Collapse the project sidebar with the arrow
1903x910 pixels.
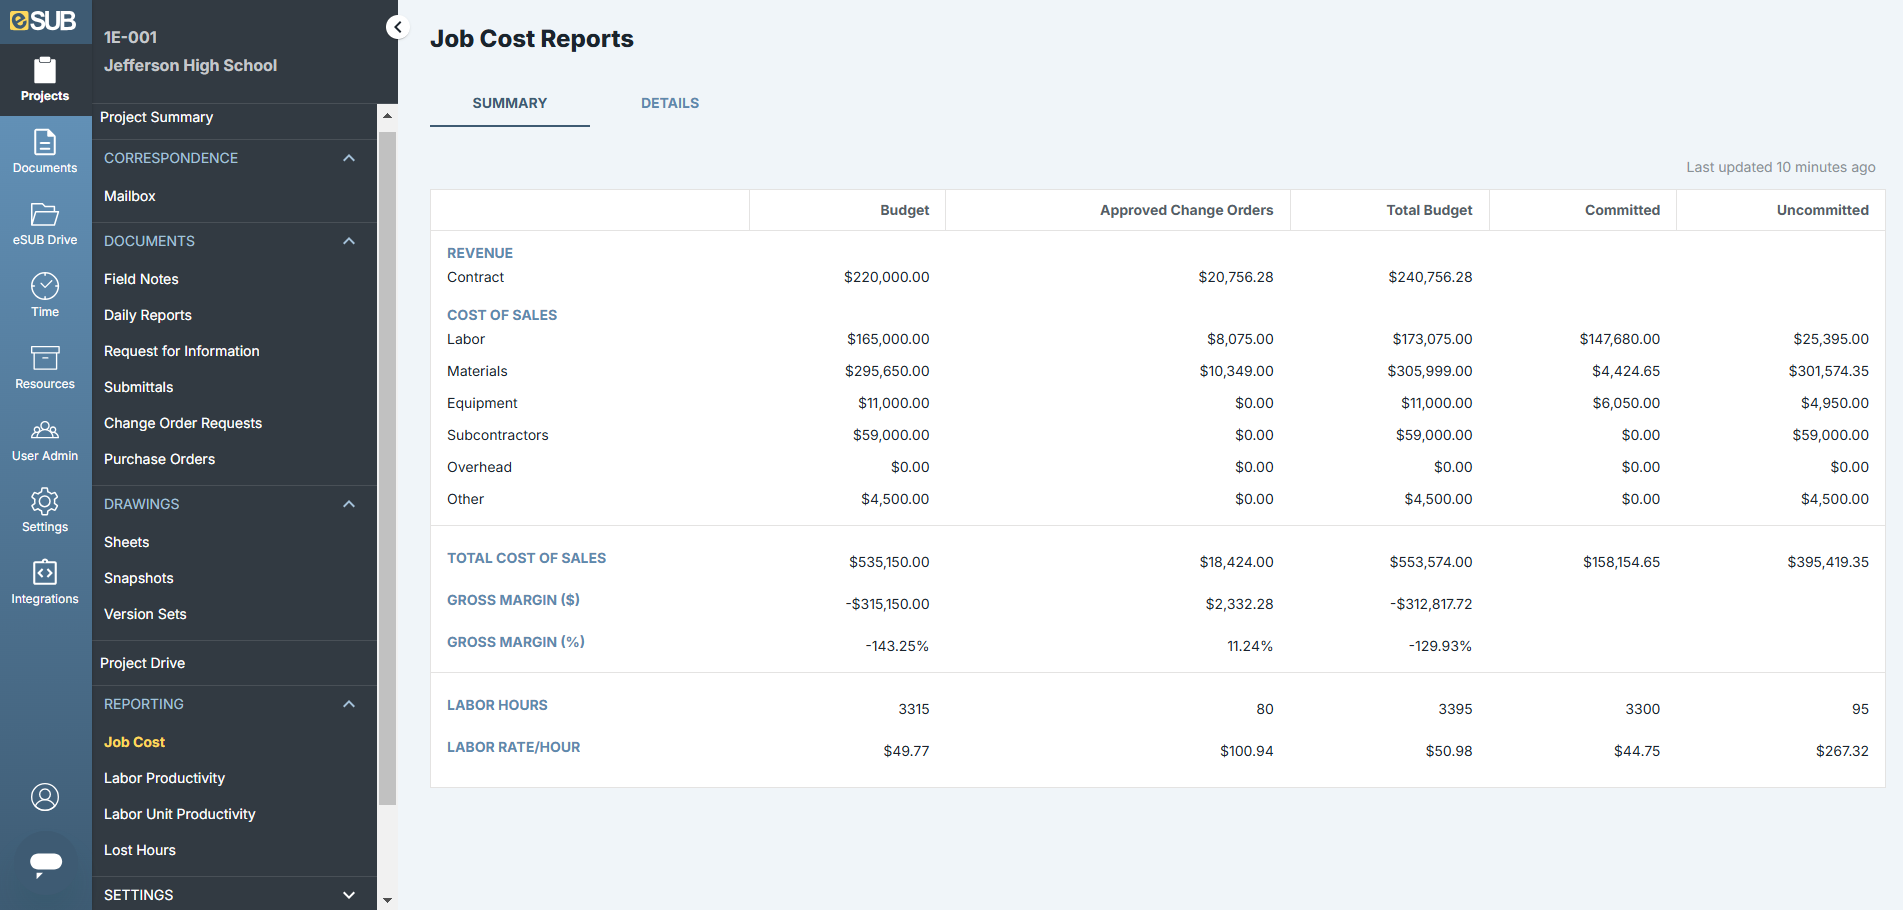(x=397, y=27)
